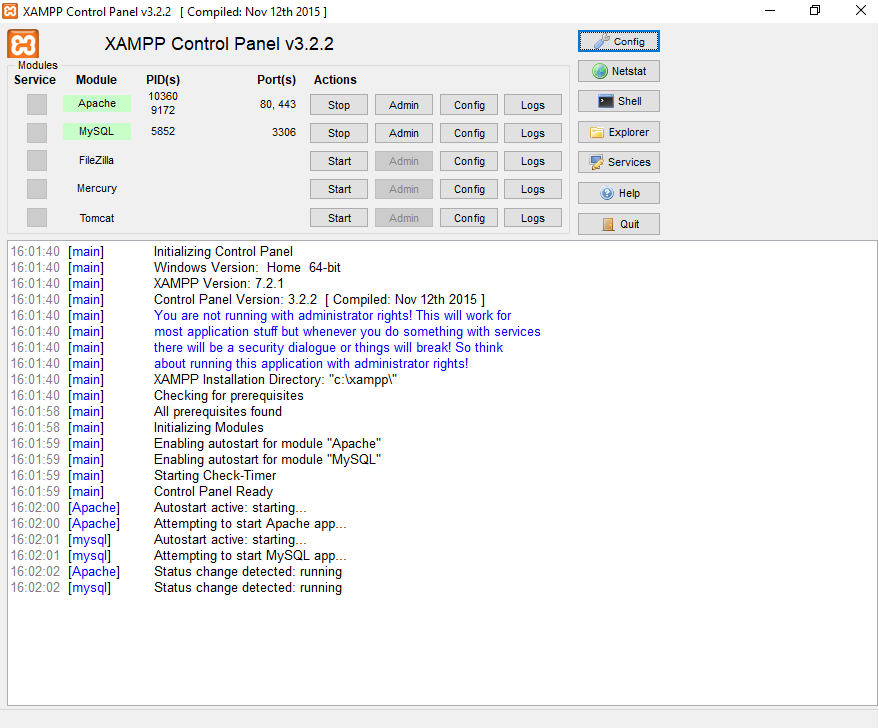Click MySQL PID 5852

163,131
